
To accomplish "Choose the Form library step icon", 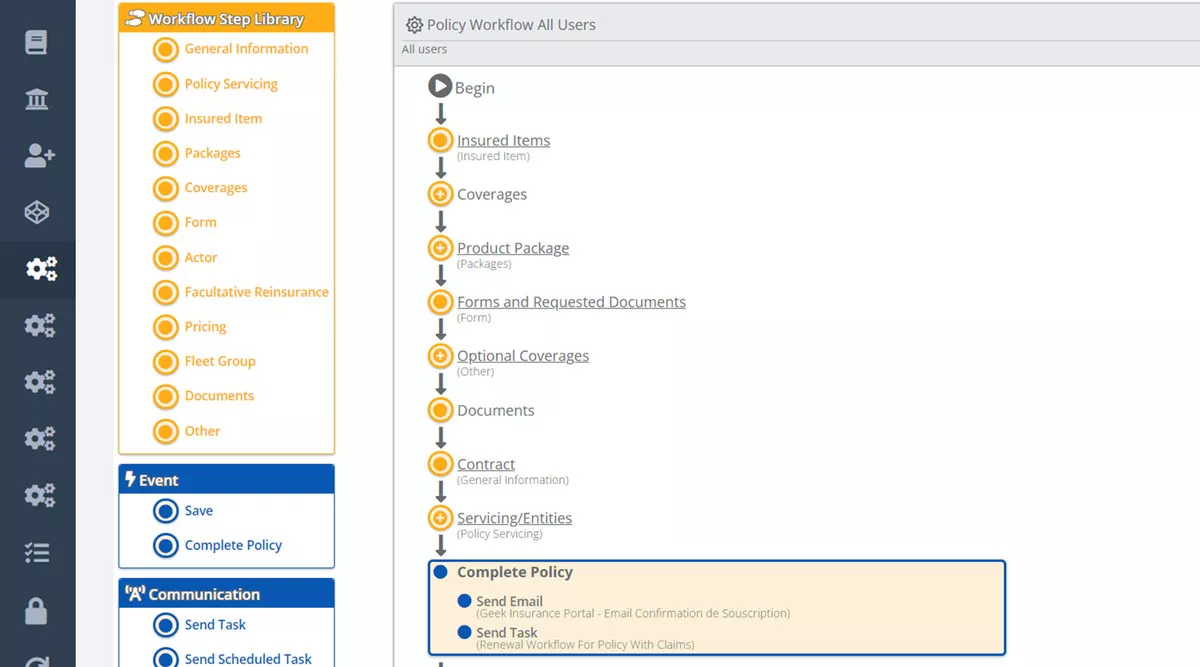I will point(166,223).
